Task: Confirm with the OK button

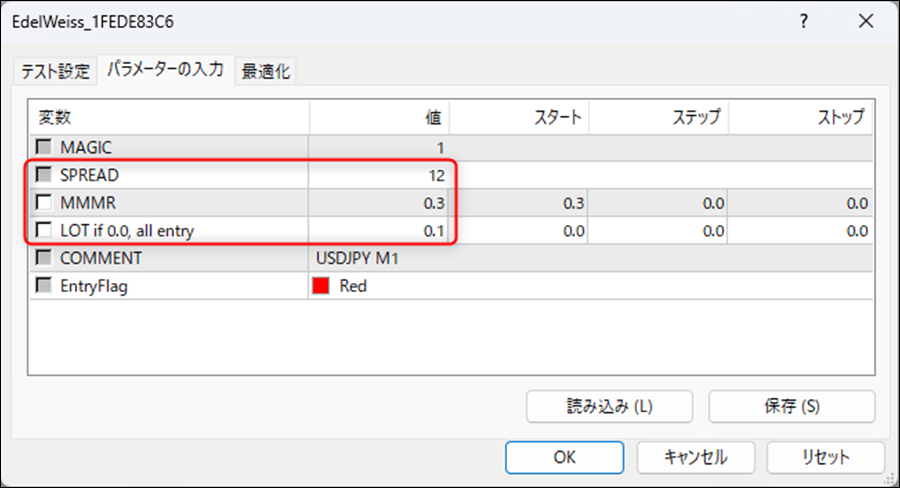Action: point(565,457)
